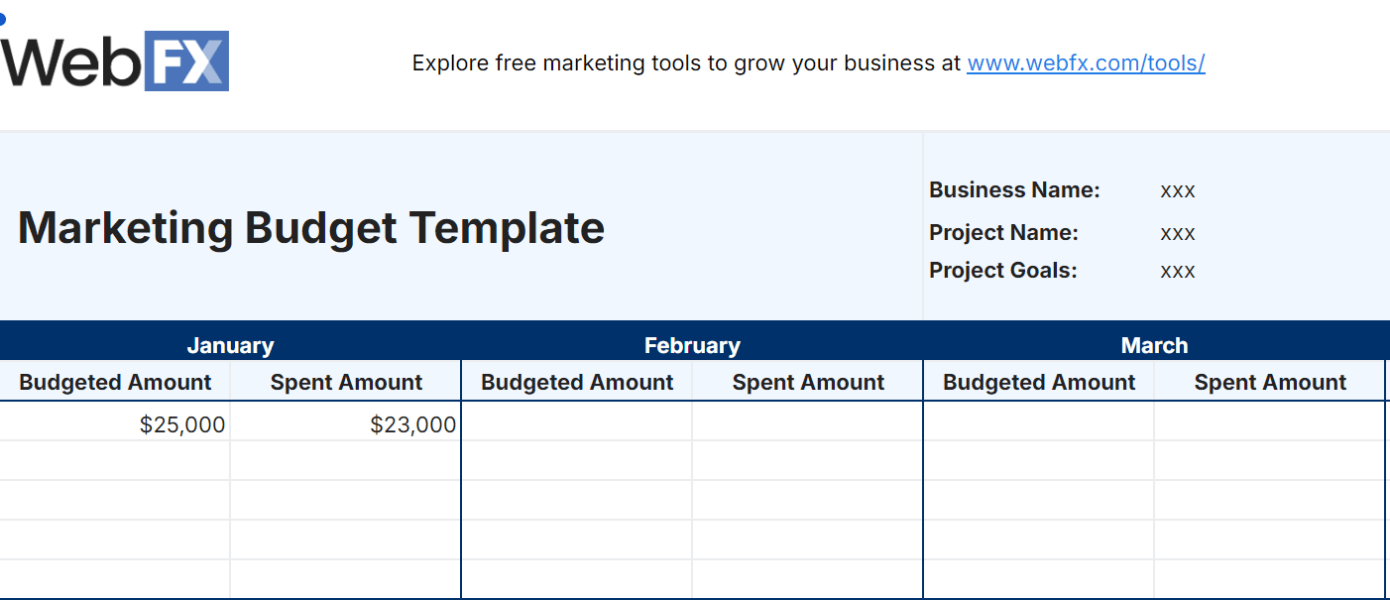1390x600 pixels.
Task: Click the empty Spent Amount cell under March
Action: pos(1269,423)
